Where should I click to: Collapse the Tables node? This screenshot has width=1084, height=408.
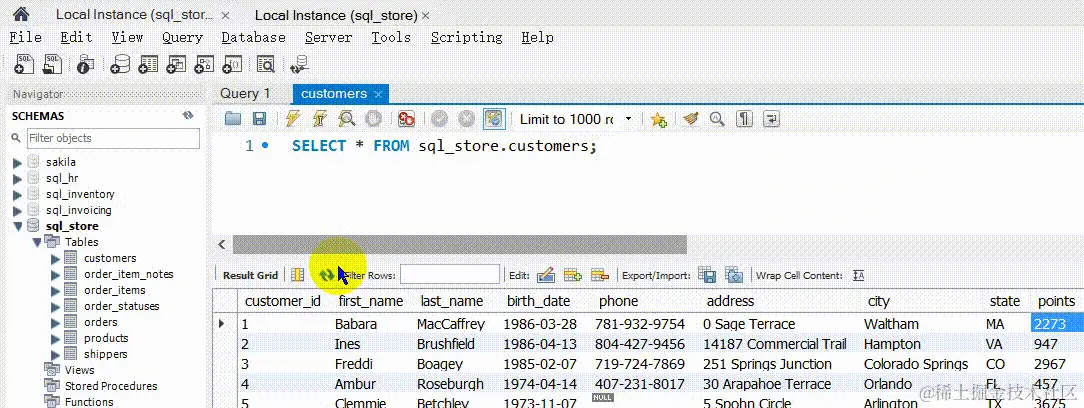37,242
